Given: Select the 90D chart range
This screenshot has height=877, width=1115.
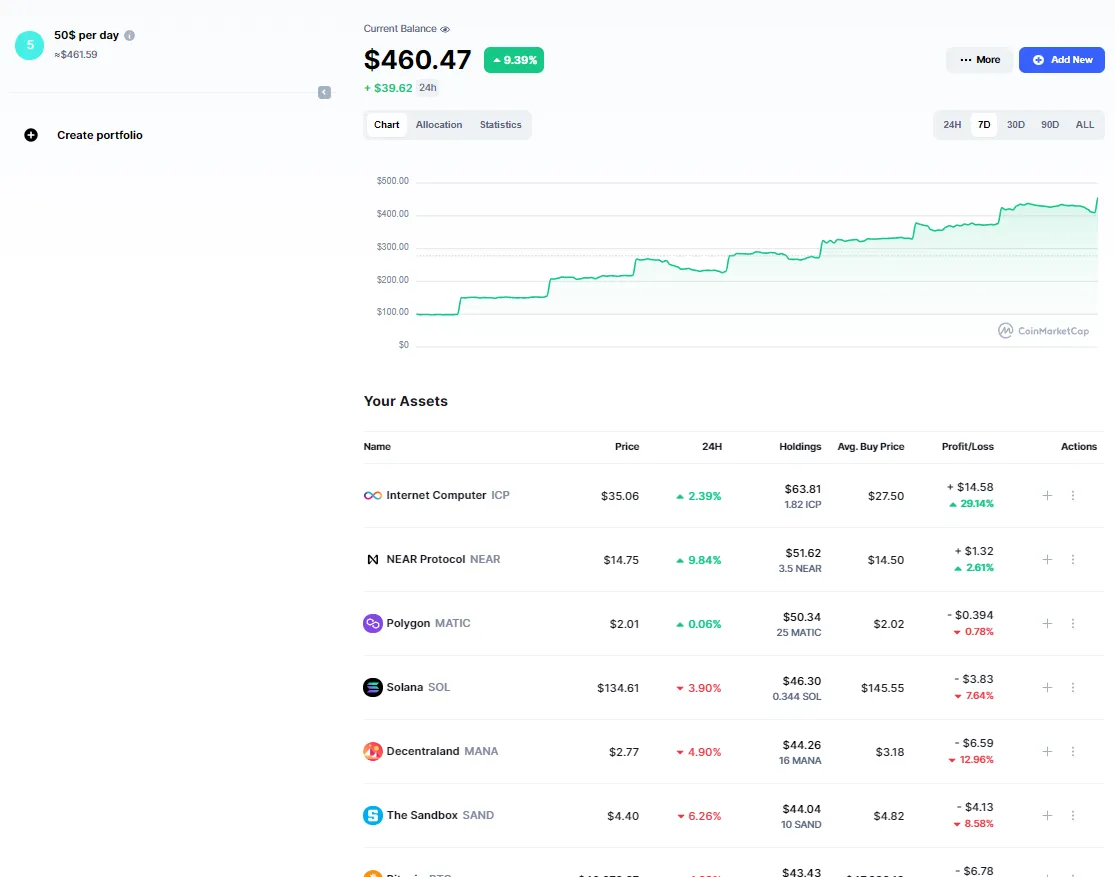Looking at the screenshot, I should tap(1050, 124).
